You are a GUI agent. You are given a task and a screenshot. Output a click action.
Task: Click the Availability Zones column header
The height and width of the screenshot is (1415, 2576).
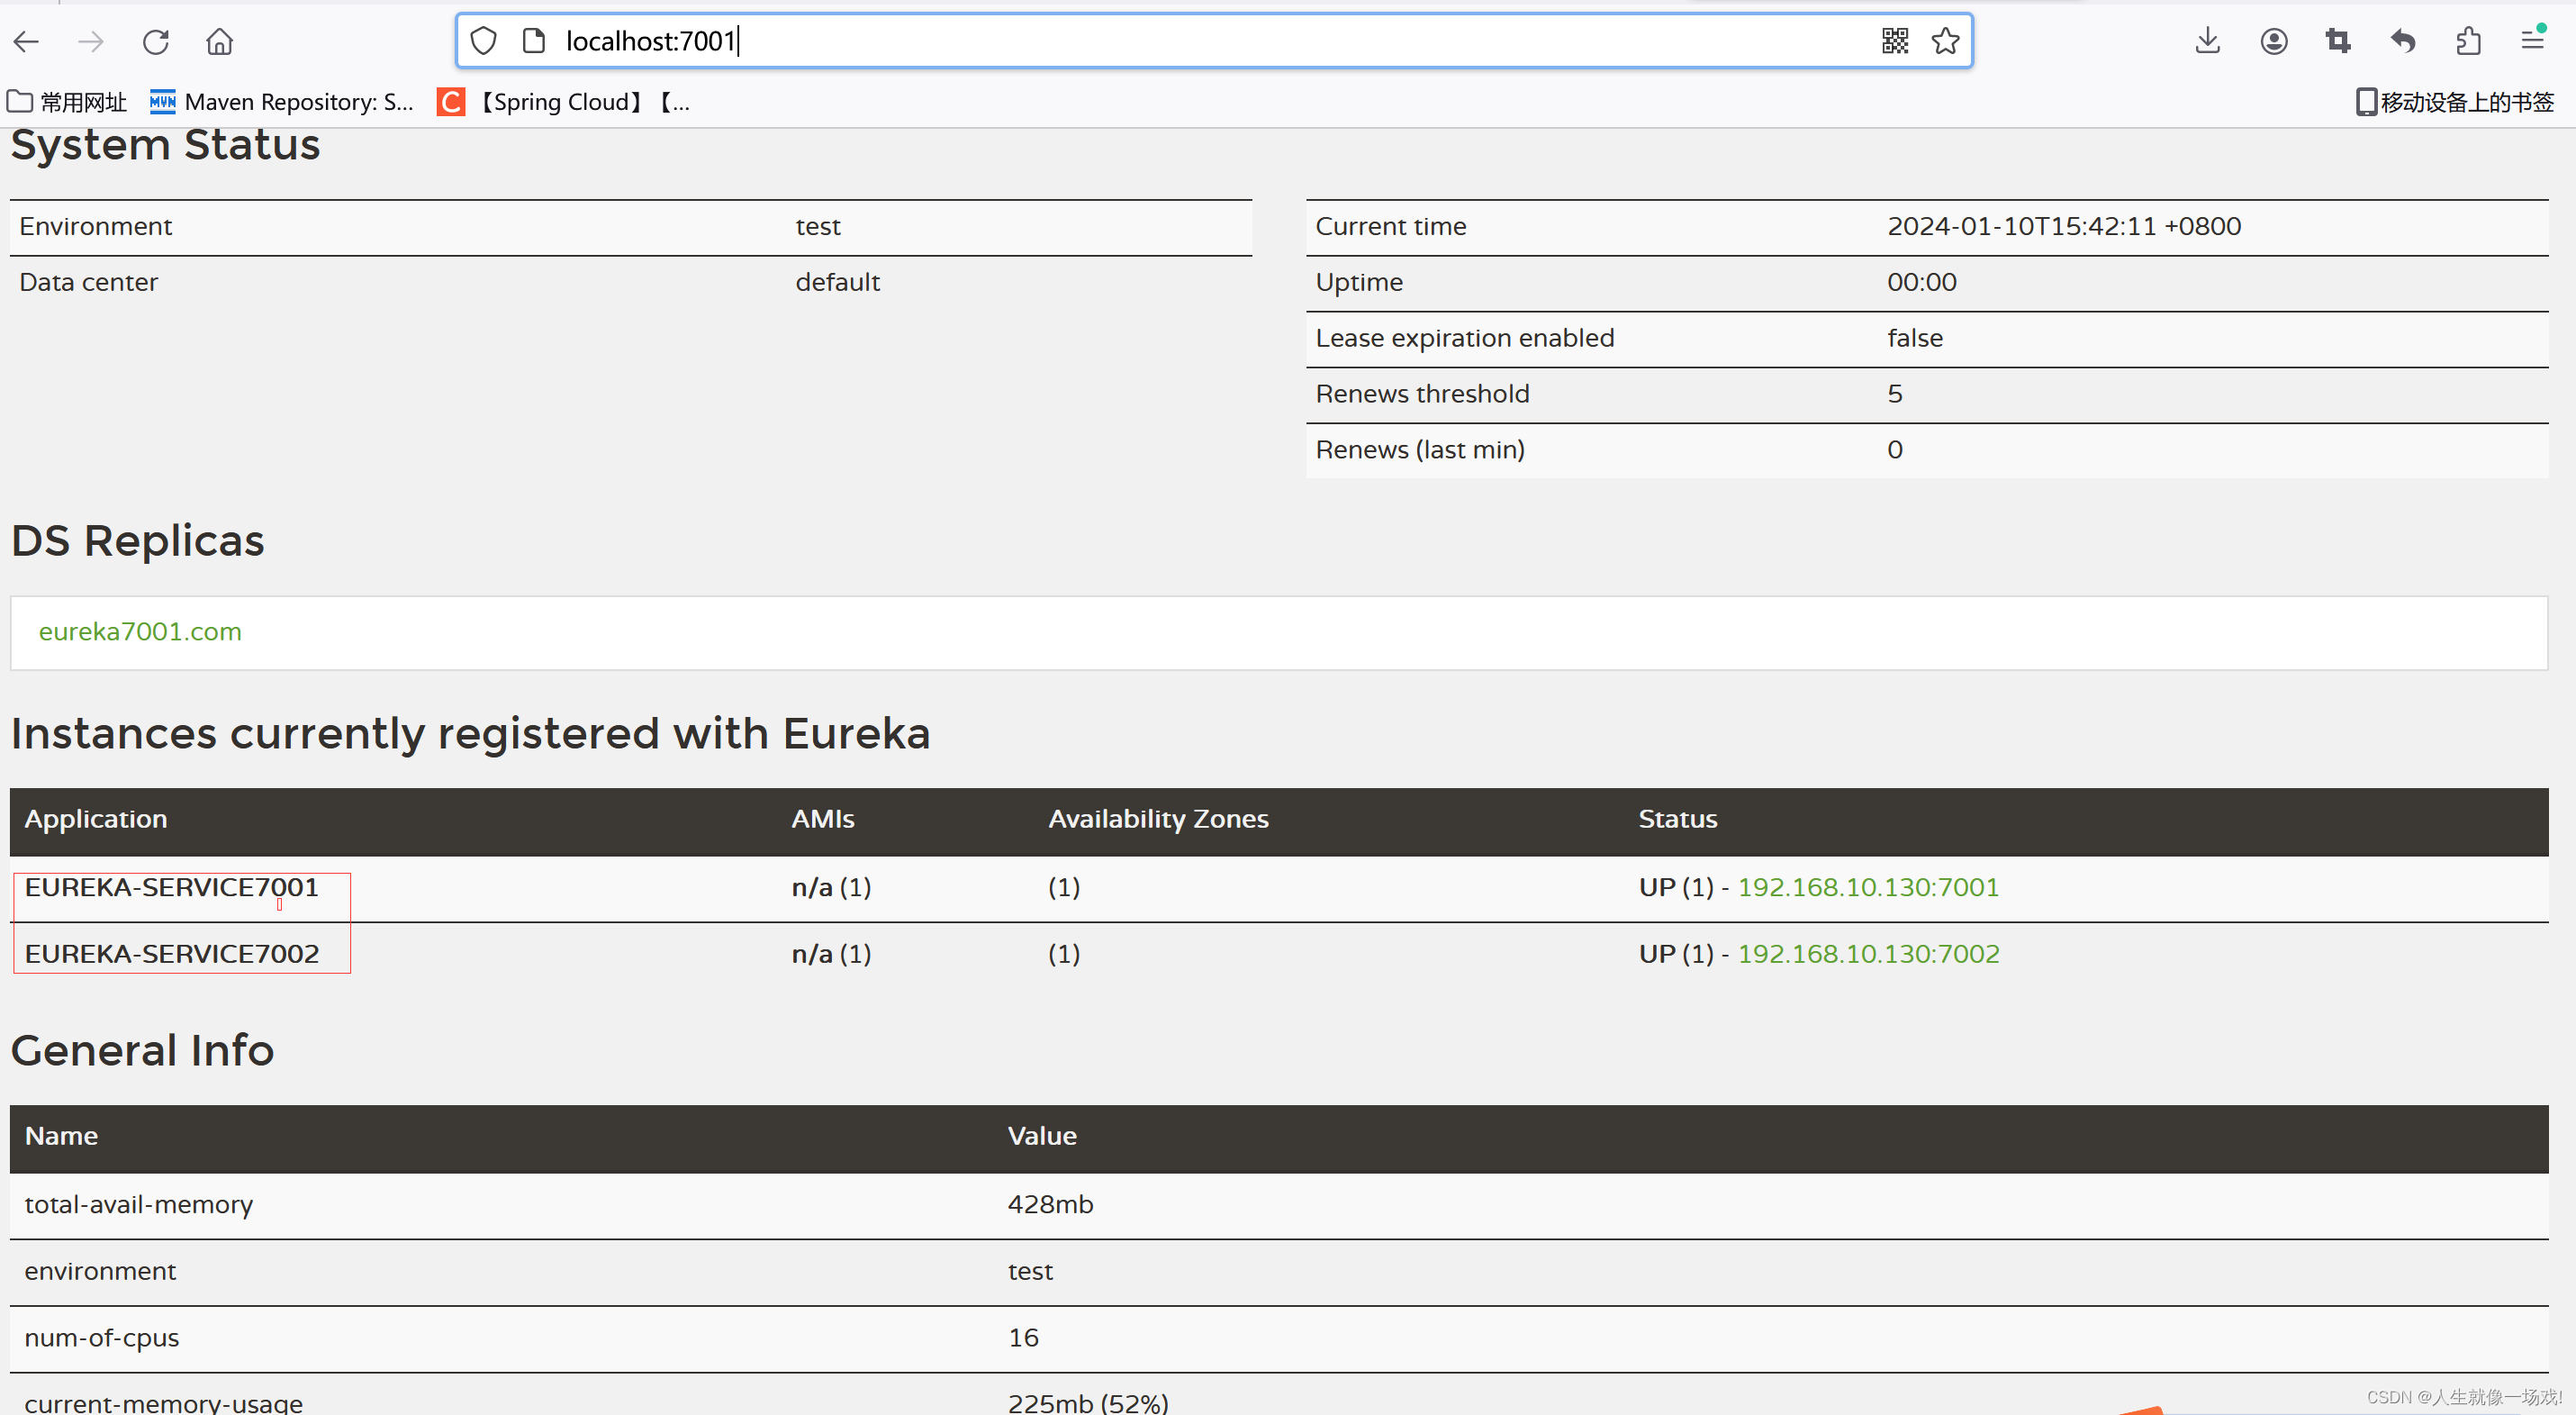point(1158,819)
